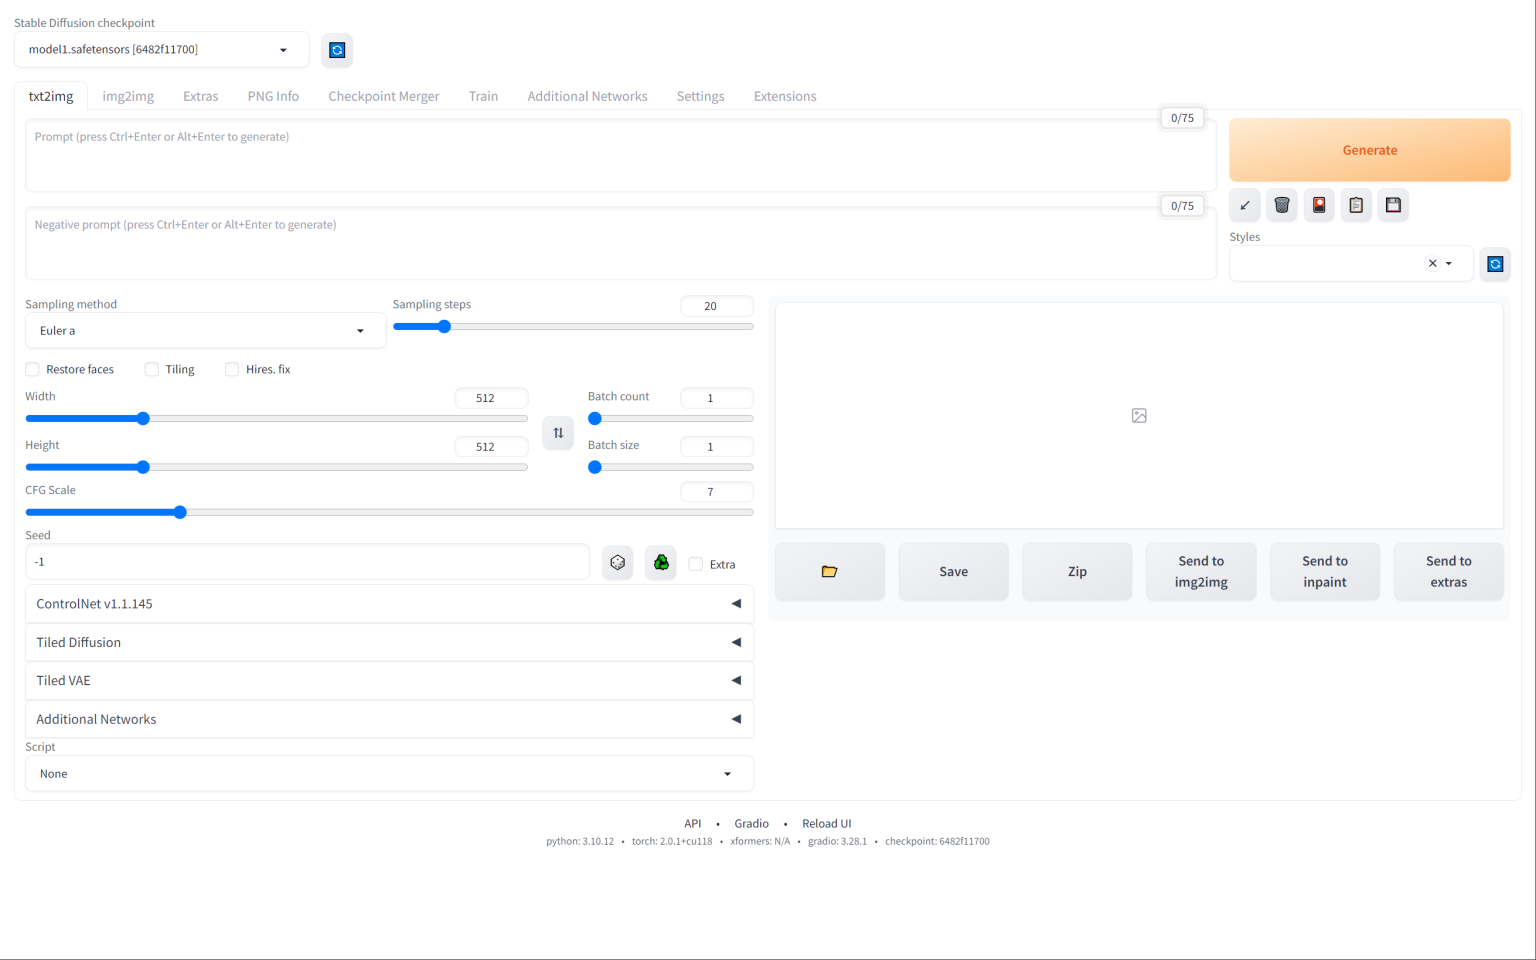
Task: Click the arrow icon to read last generation parameters
Action: click(1245, 205)
